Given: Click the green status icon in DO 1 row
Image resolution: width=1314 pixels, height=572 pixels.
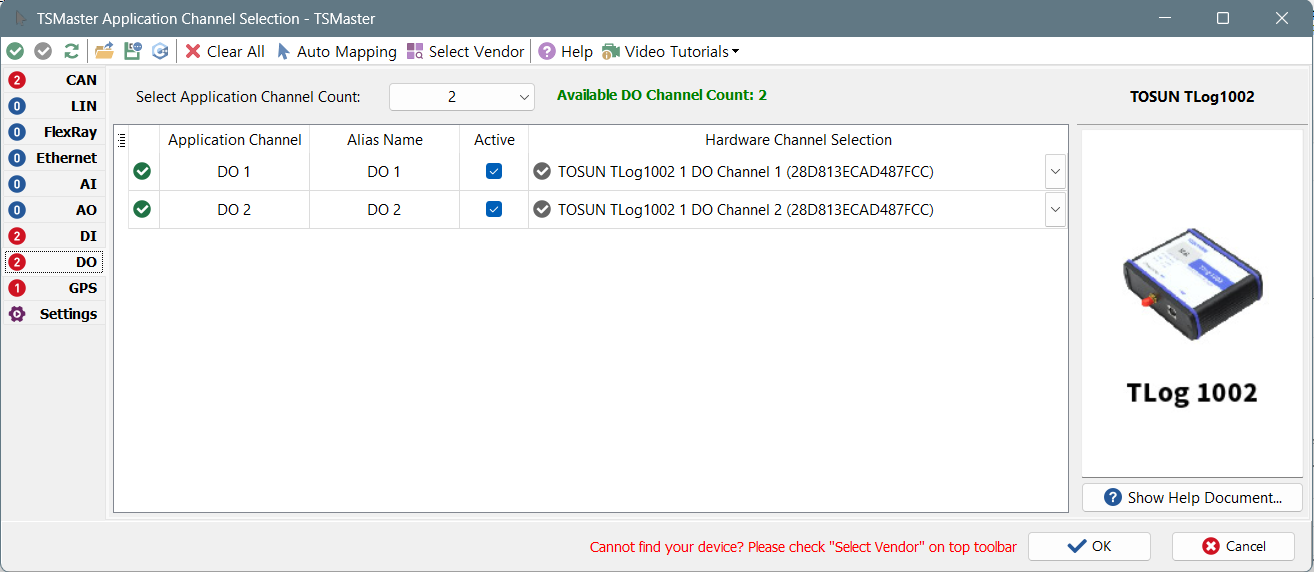Looking at the screenshot, I should click(142, 172).
